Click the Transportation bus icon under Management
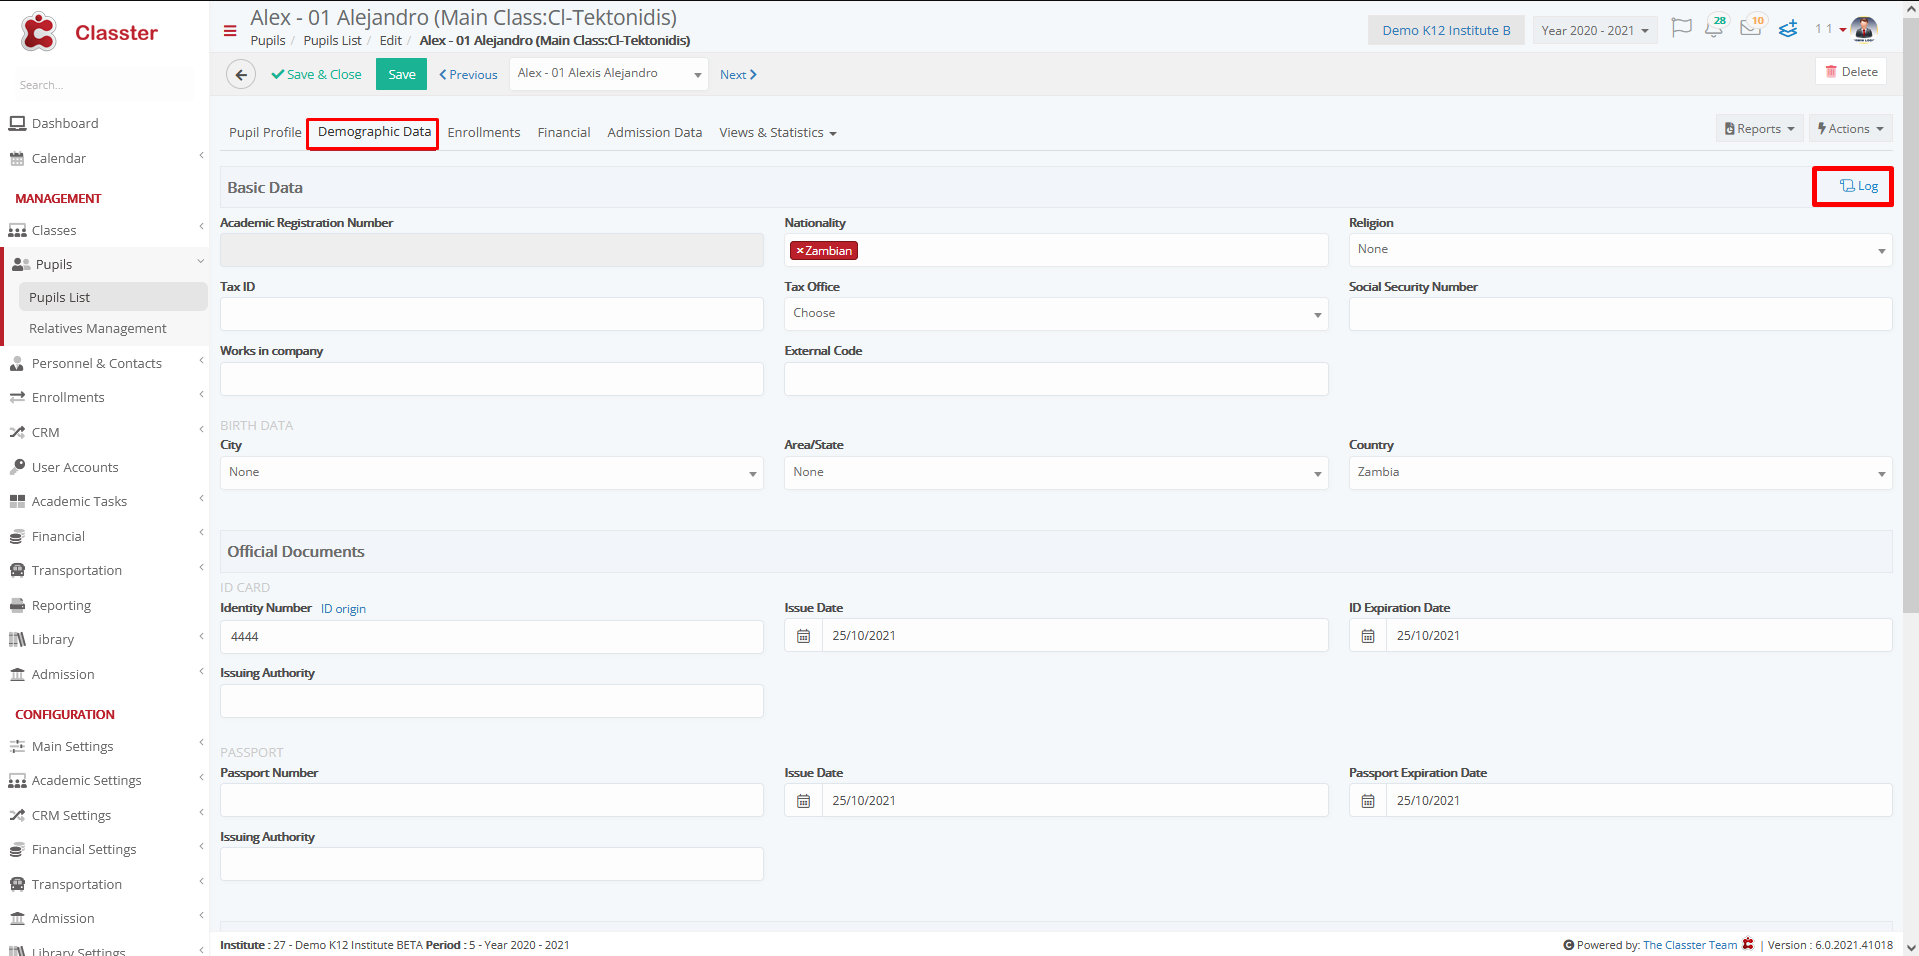 coord(17,570)
